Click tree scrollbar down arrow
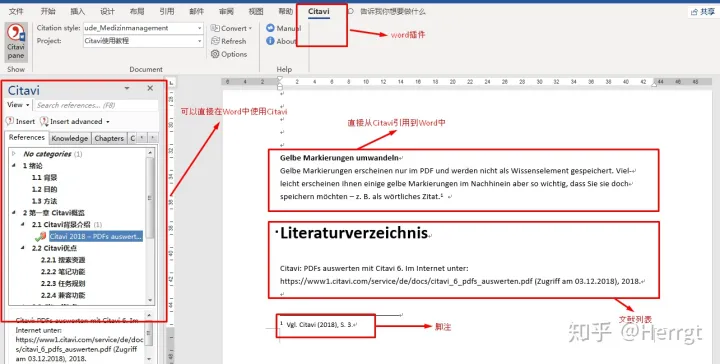Image resolution: width=720 pixels, height=364 pixels. click(x=150, y=300)
